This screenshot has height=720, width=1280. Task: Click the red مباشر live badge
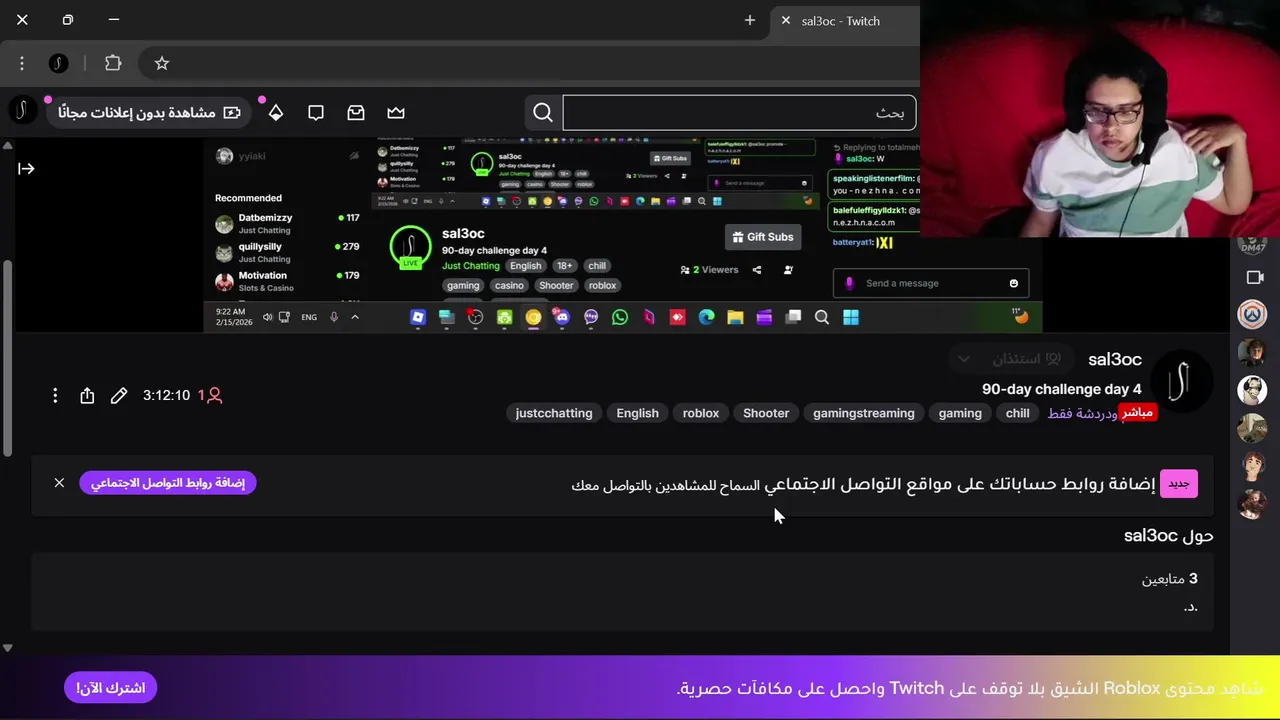1138,413
